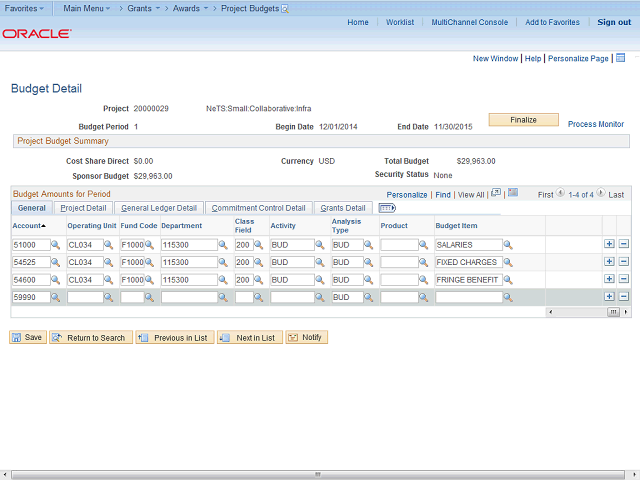Viewport: 640px width, 480px height.
Task: Add row after the SALARIES line
Action: point(609,244)
